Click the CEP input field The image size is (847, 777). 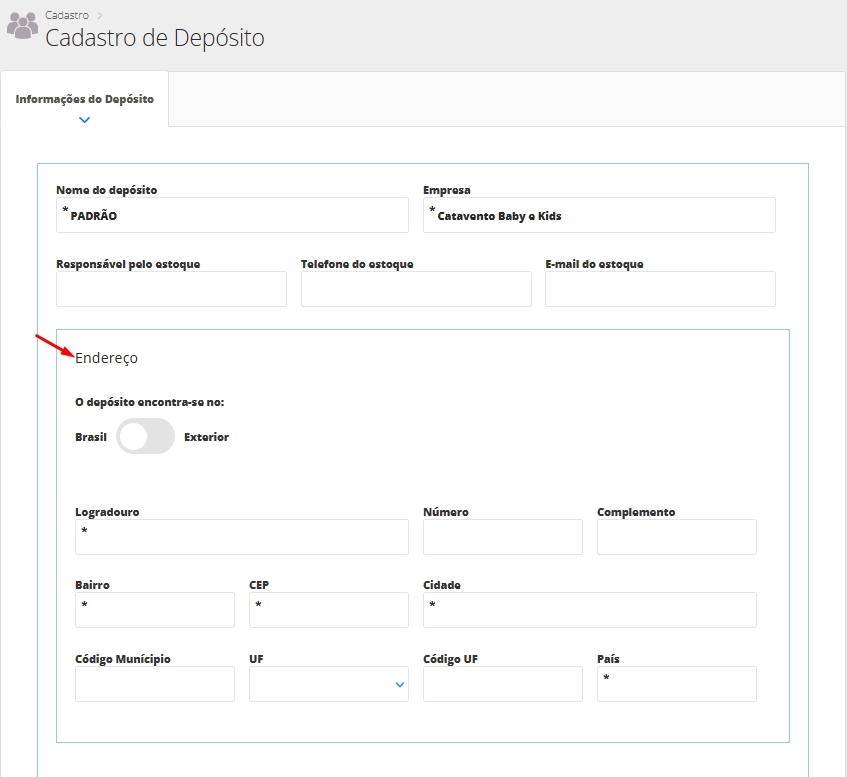328,610
